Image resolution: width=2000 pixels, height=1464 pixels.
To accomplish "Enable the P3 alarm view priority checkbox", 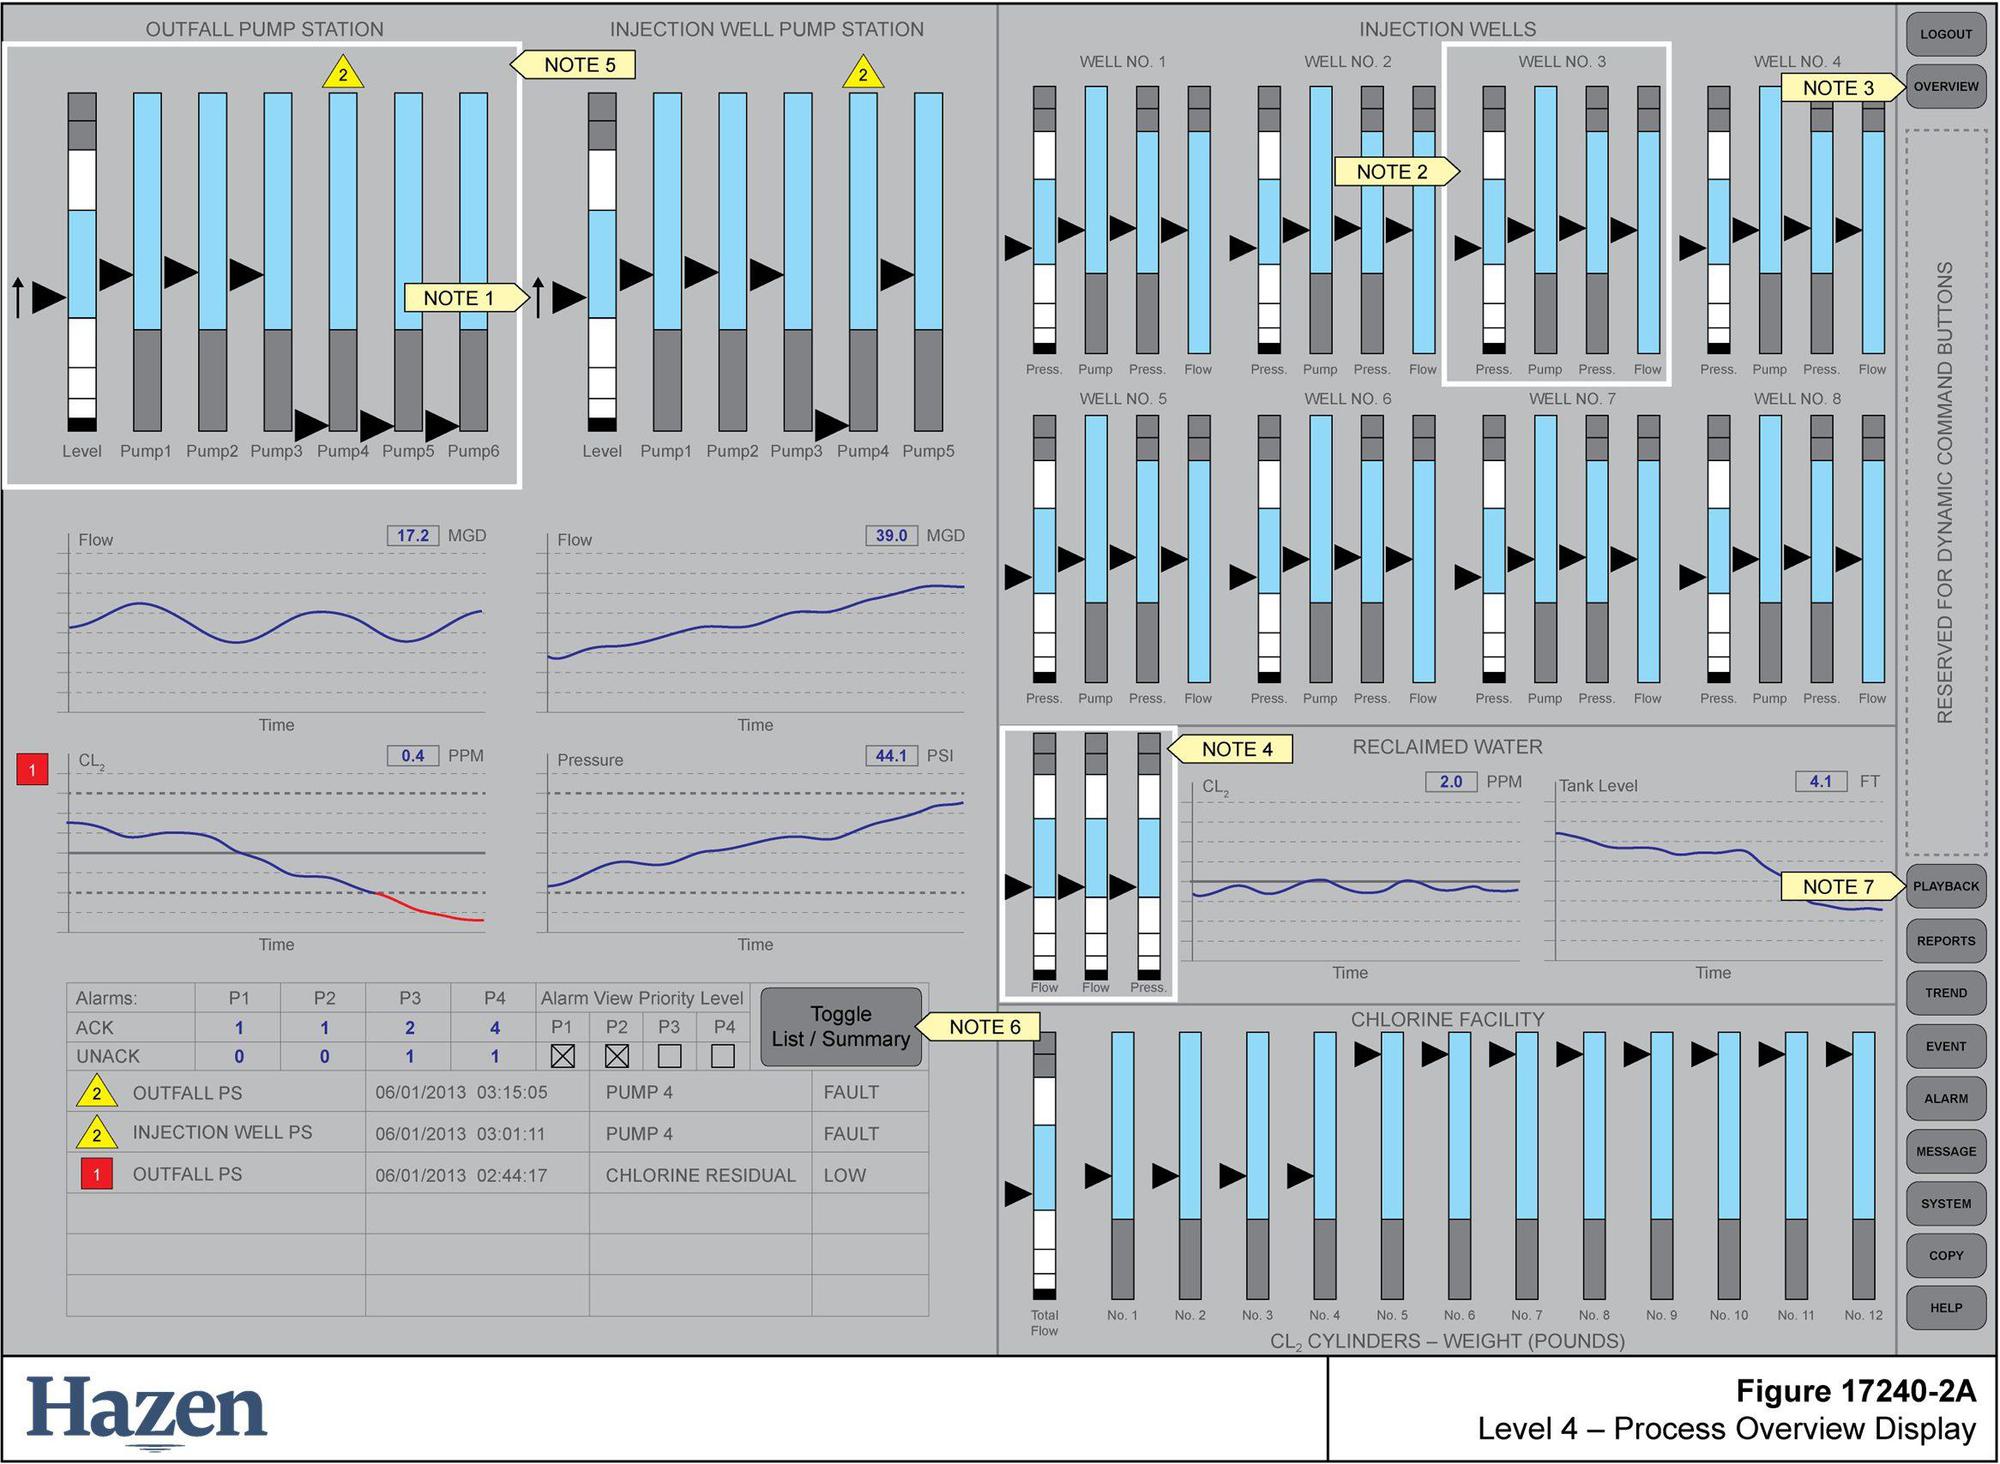I will (x=670, y=1056).
